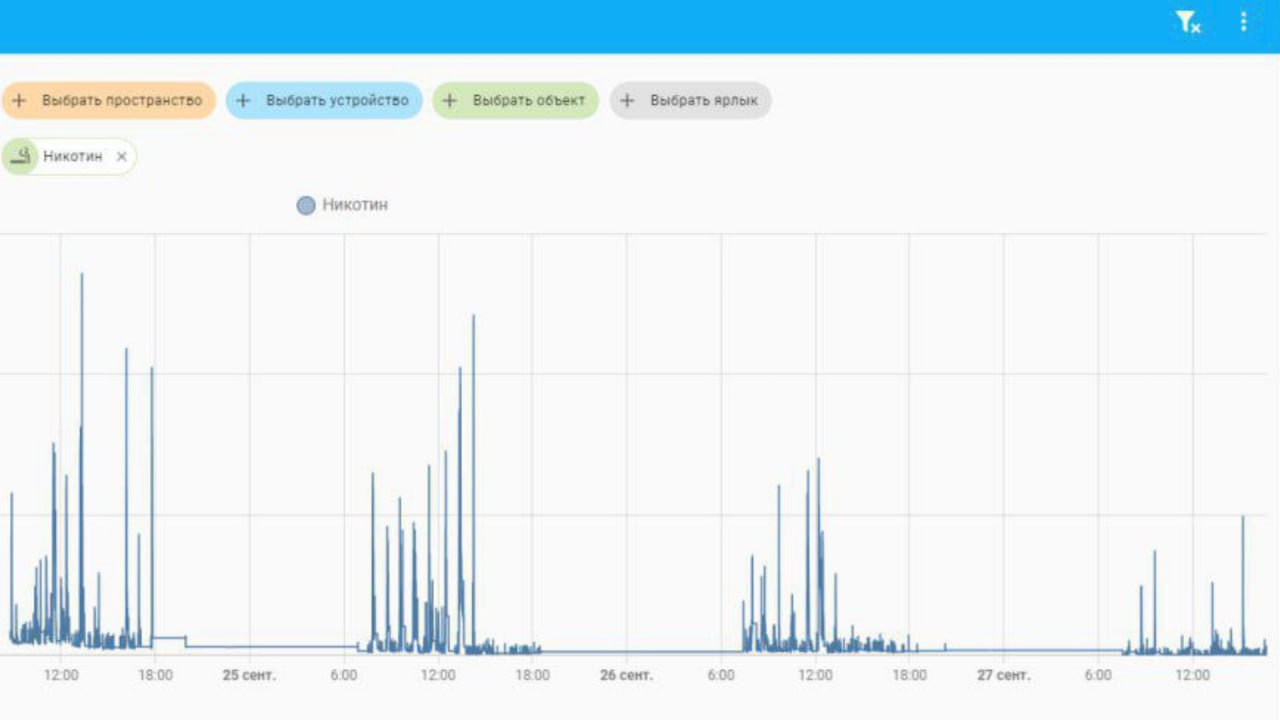
Task: Click plus icon on Выбрать пространство
Action: [x=19, y=101]
